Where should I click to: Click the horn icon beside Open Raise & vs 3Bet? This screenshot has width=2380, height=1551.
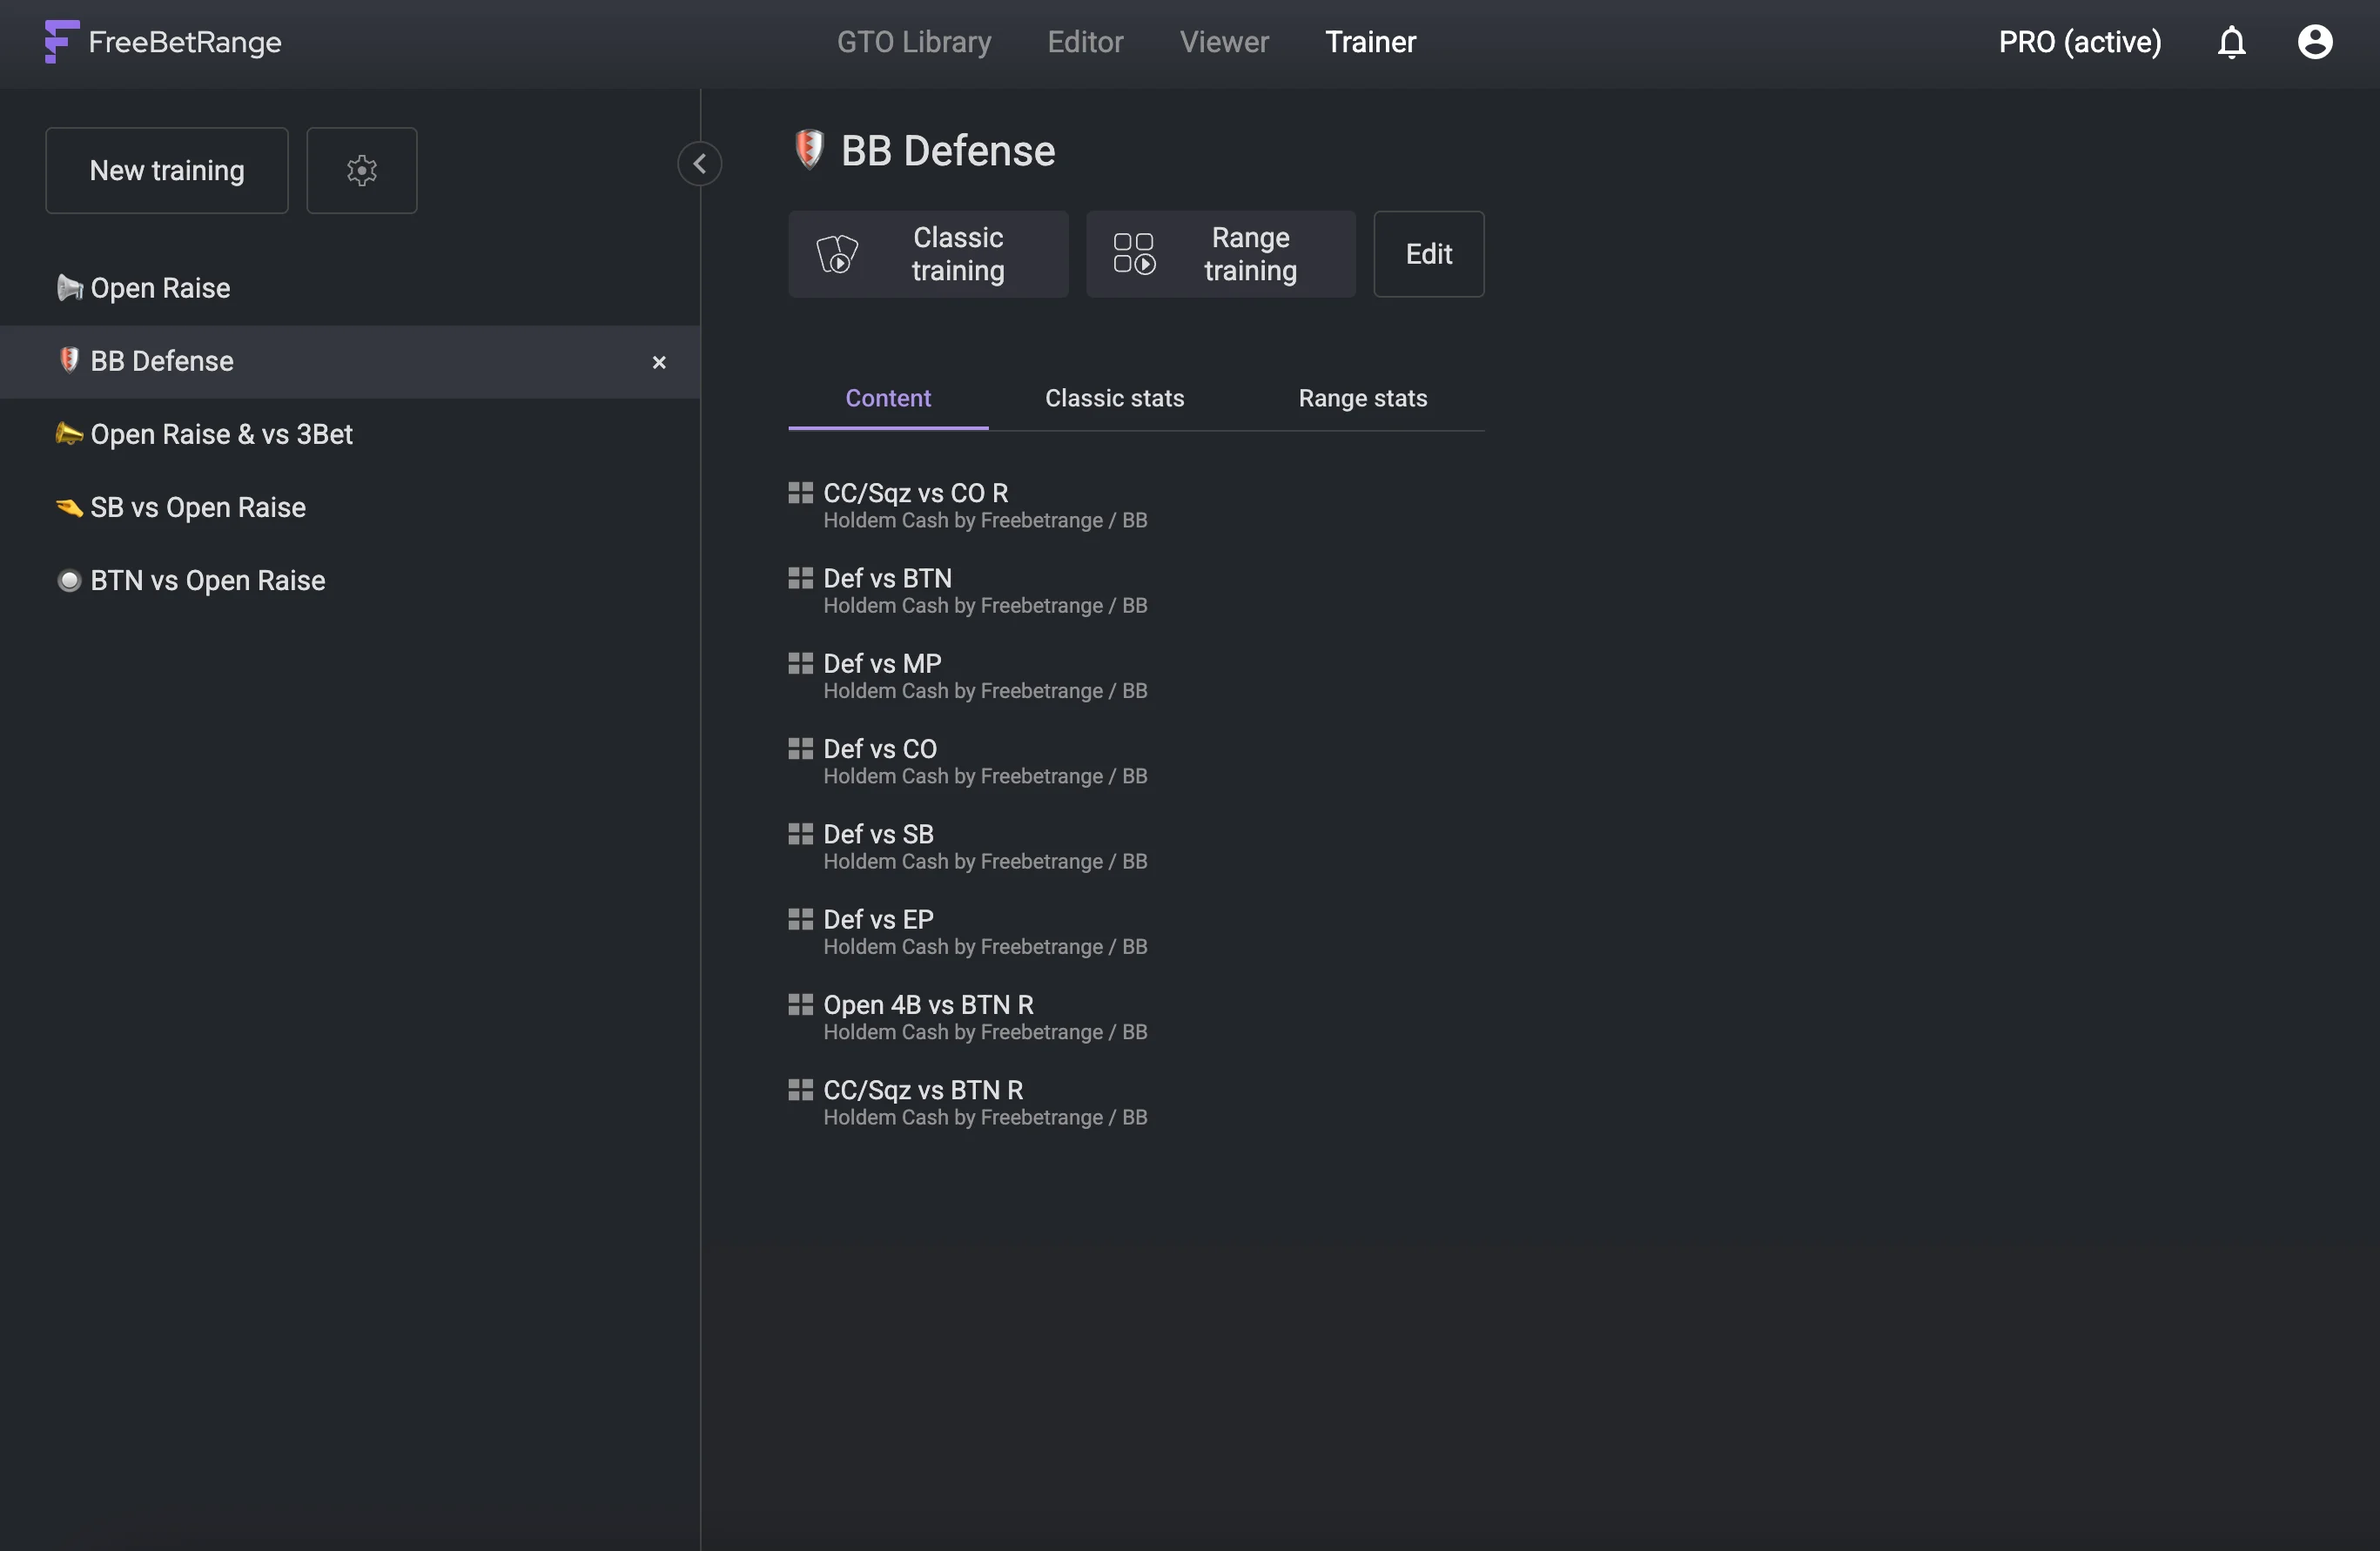point(69,434)
